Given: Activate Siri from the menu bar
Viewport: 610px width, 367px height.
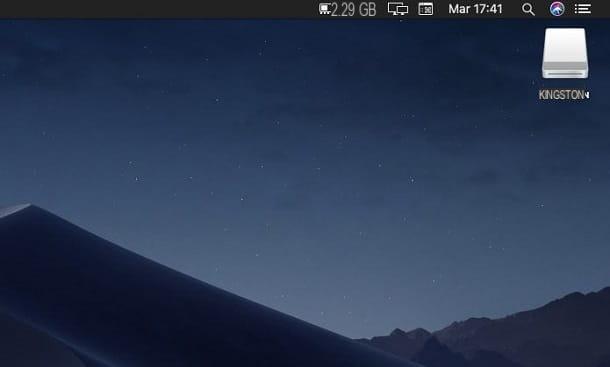Looking at the screenshot, I should pyautogui.click(x=557, y=9).
